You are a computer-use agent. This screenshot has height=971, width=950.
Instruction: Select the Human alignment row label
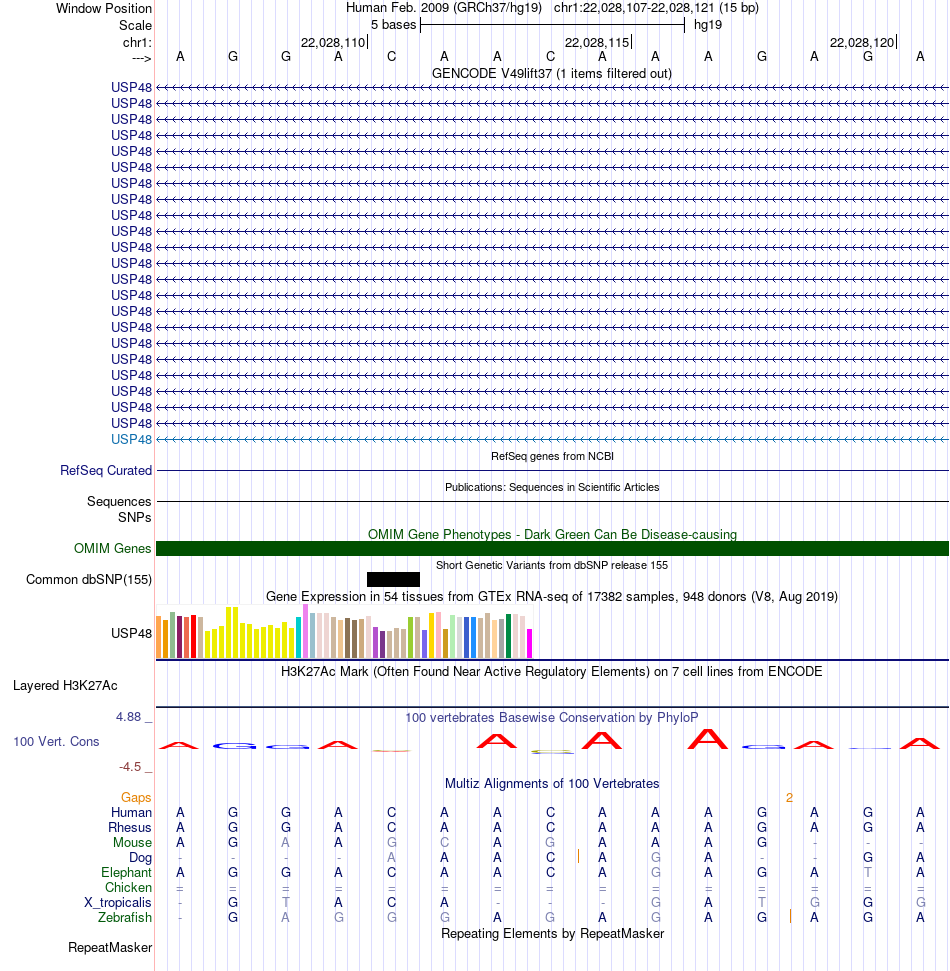tap(131, 812)
